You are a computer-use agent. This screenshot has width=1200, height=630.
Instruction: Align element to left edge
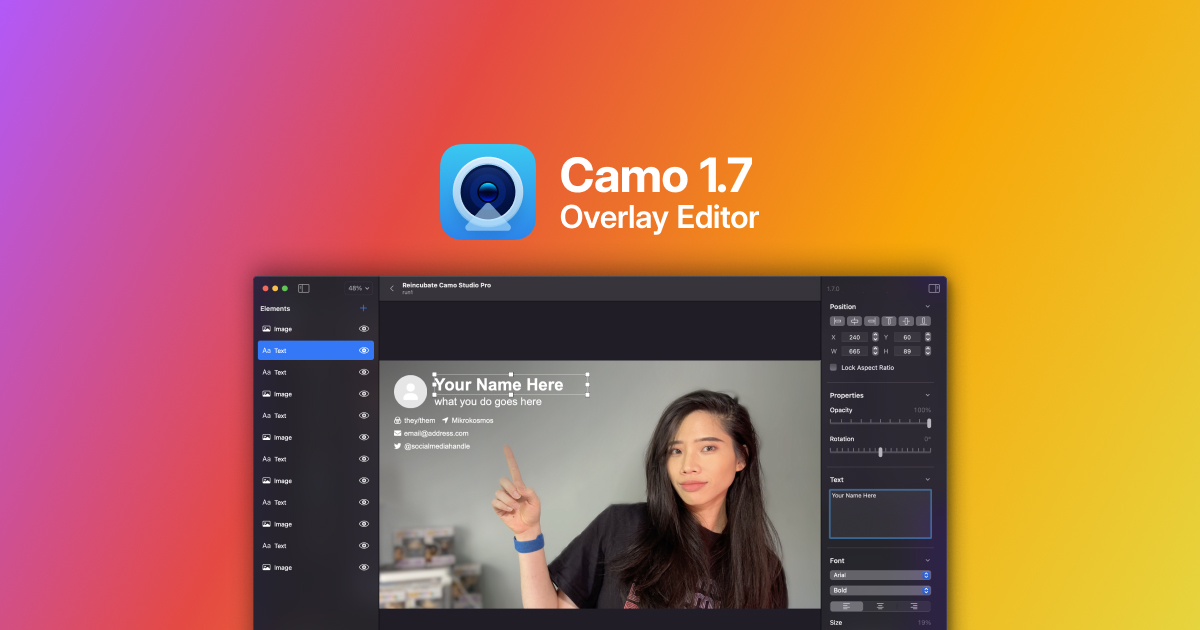pos(837,321)
